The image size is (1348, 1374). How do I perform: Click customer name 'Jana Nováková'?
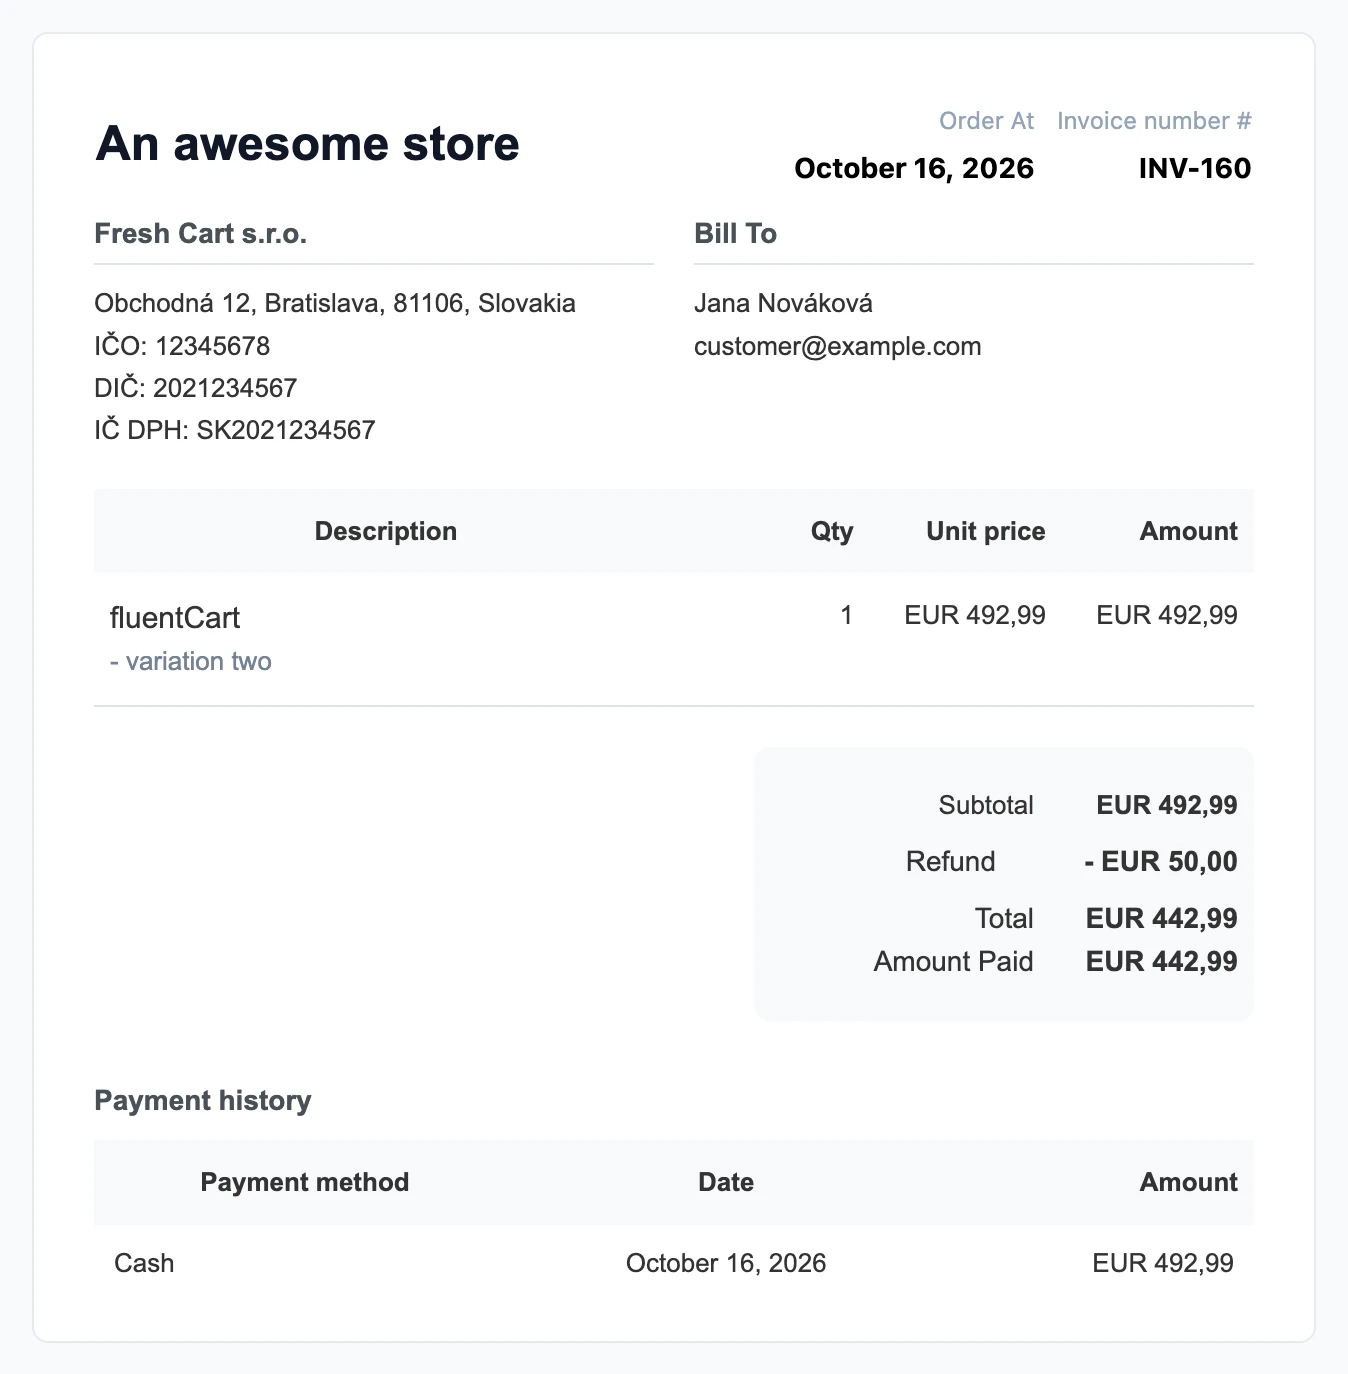pyautogui.click(x=783, y=303)
